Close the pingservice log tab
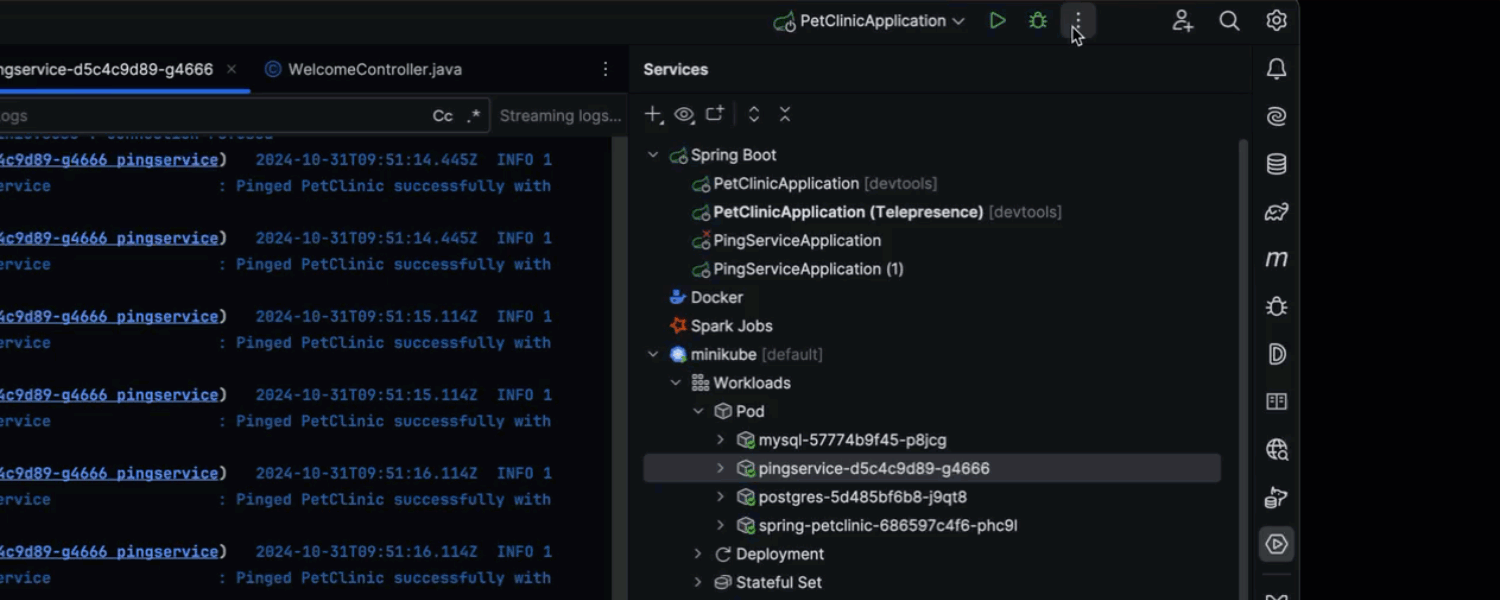1500x600 pixels. tap(231, 69)
